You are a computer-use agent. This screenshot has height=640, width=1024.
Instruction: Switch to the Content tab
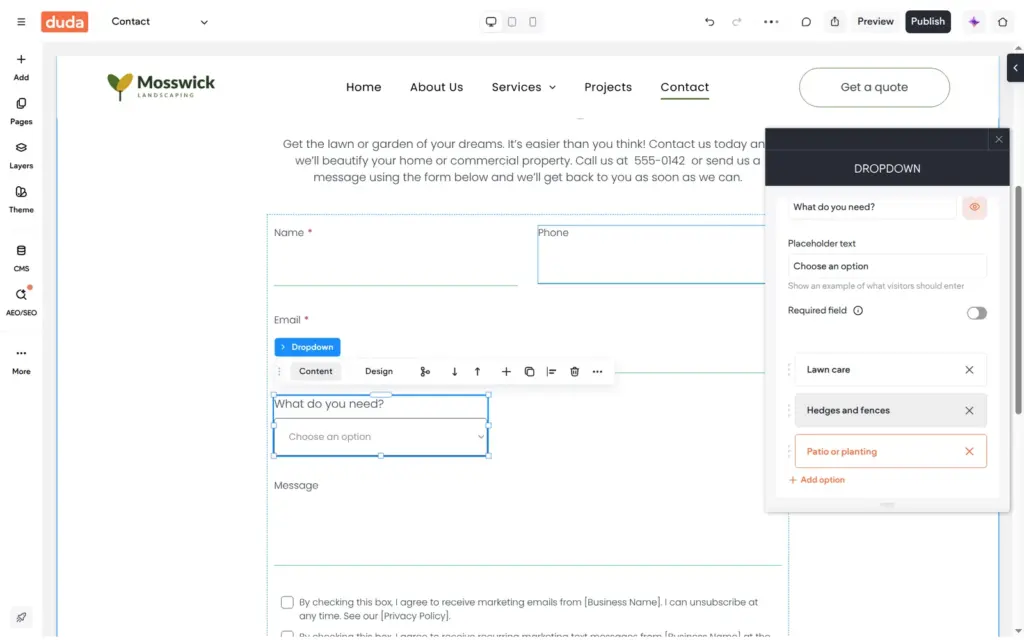[315, 372]
